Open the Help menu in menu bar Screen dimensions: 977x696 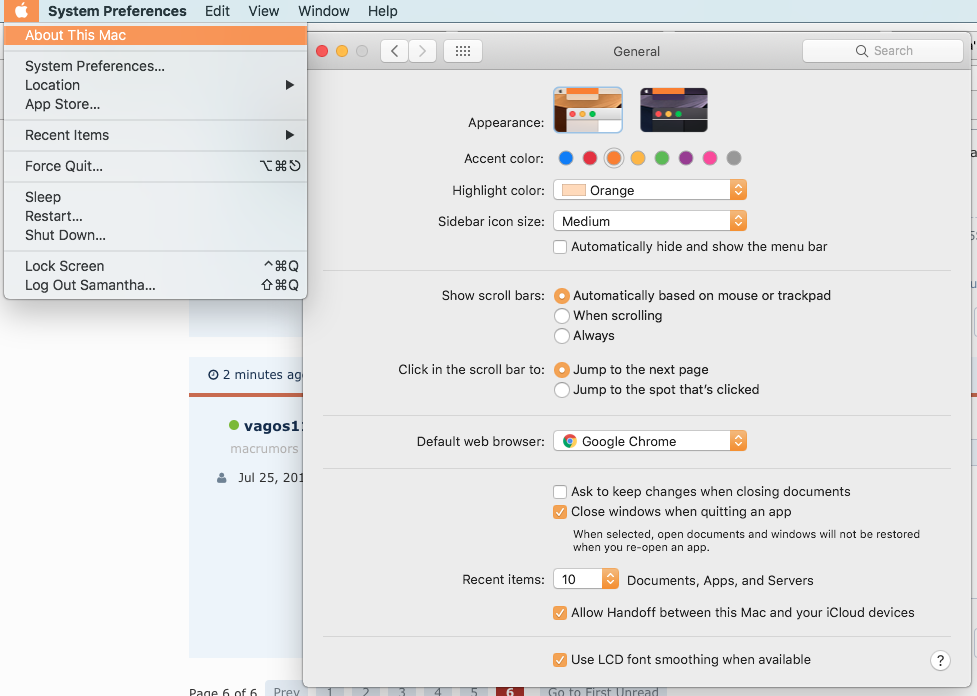pos(383,11)
